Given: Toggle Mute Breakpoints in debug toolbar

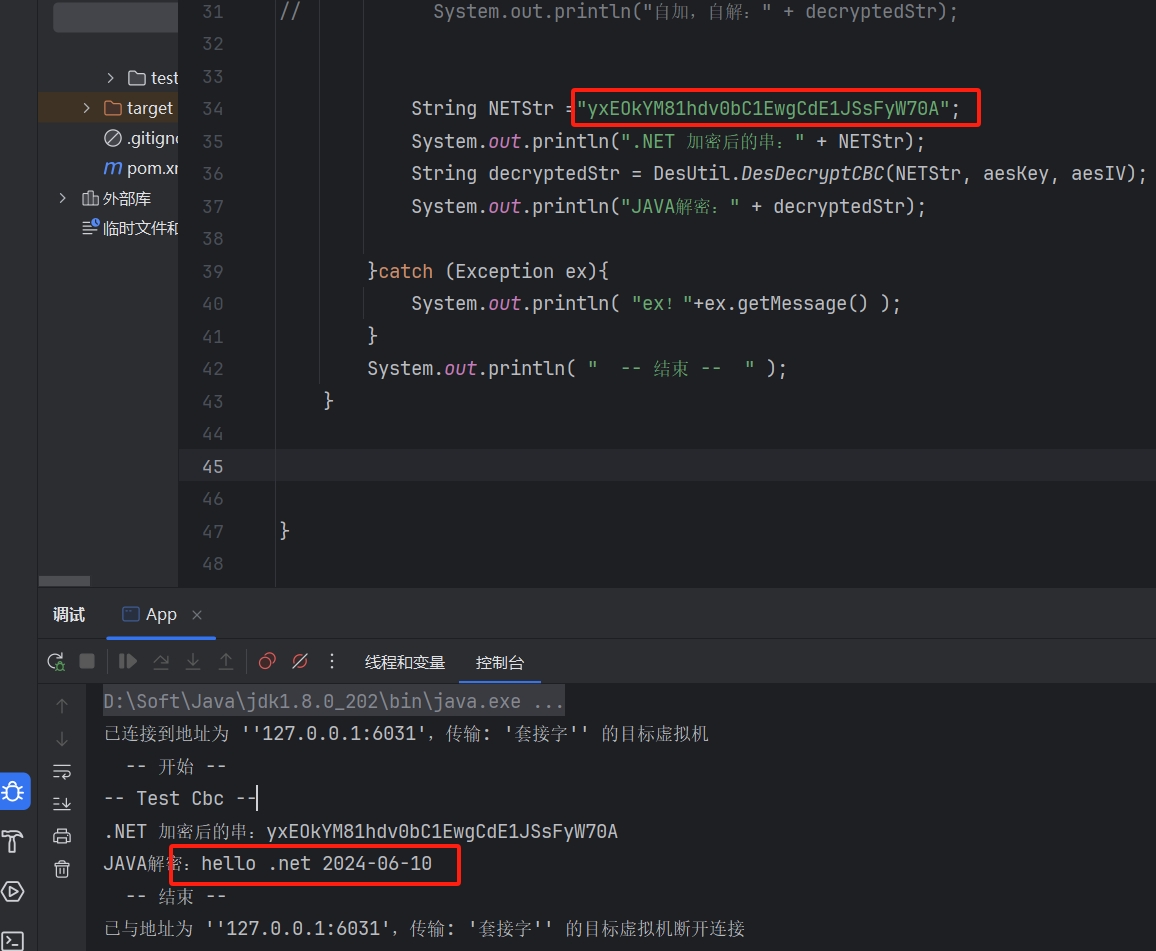Looking at the screenshot, I should [299, 661].
